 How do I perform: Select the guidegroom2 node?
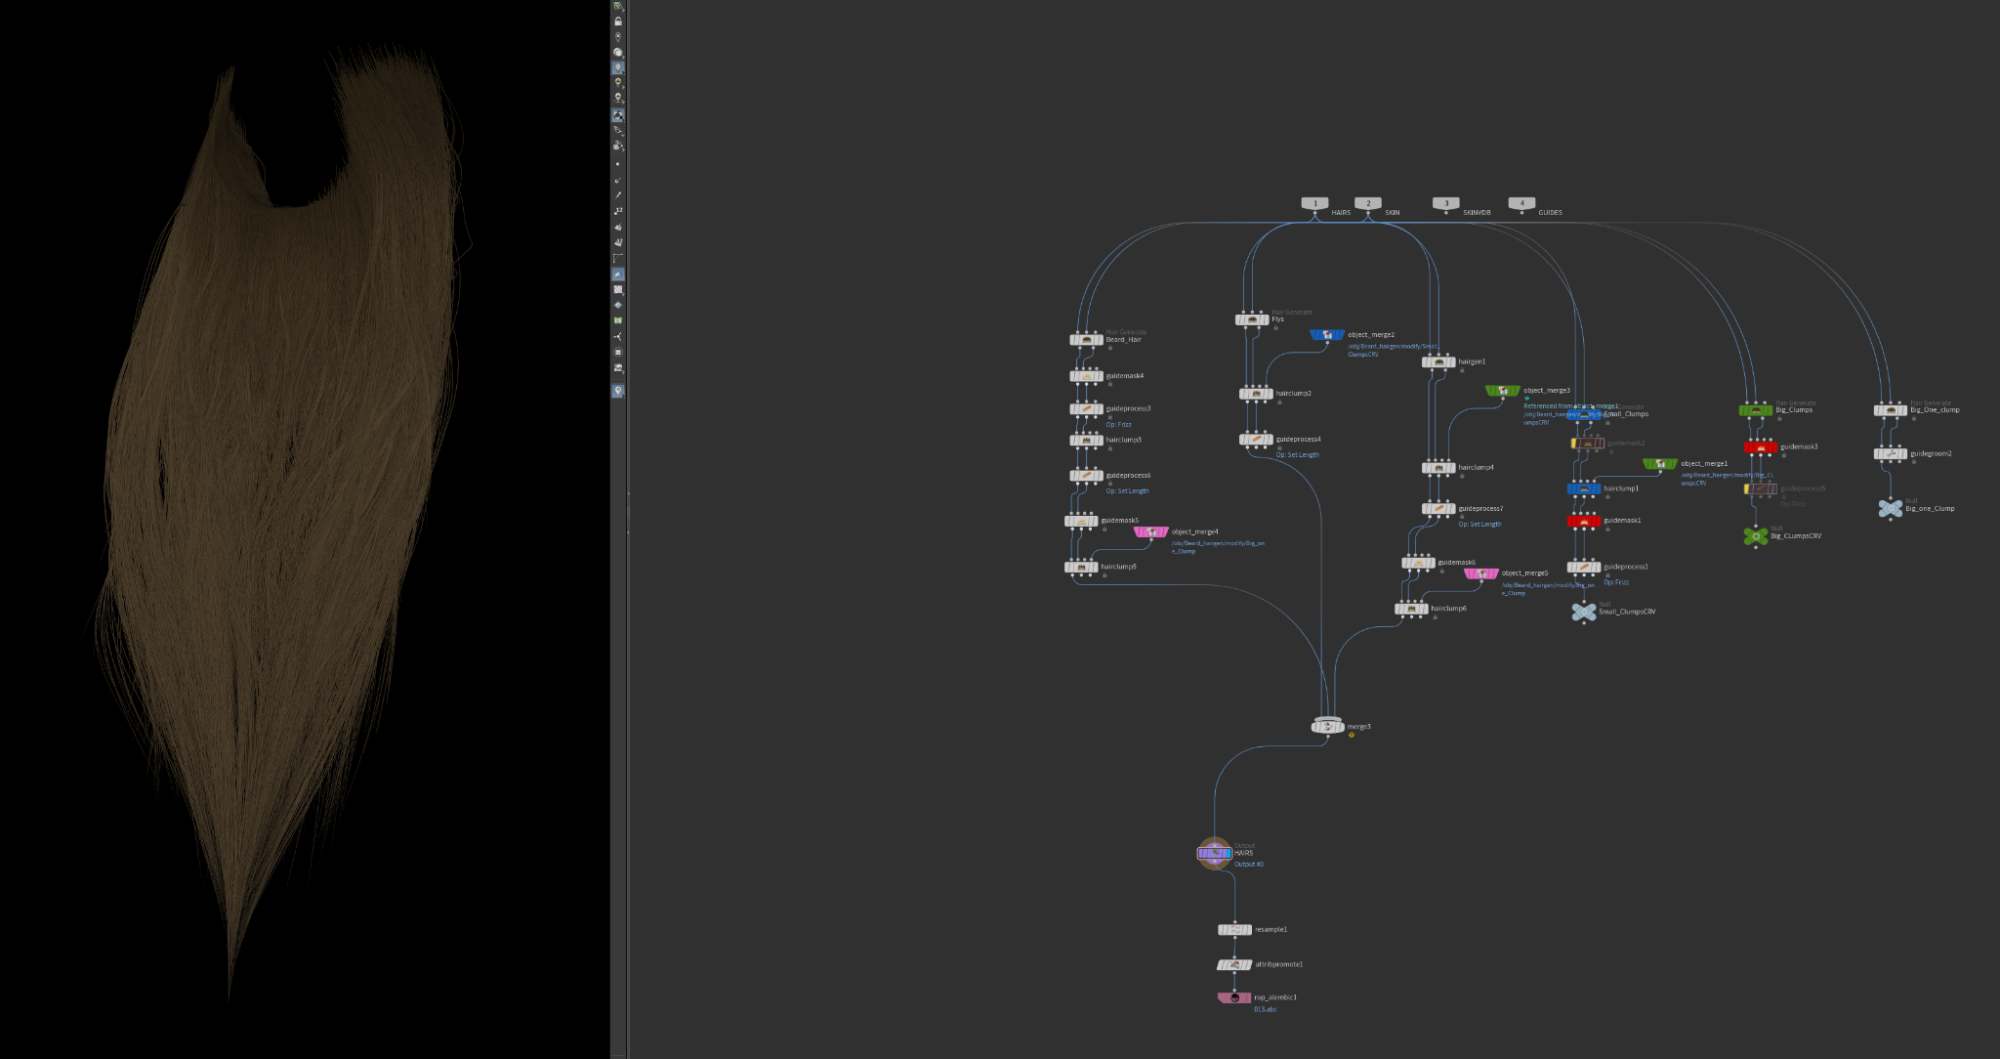(x=1890, y=454)
